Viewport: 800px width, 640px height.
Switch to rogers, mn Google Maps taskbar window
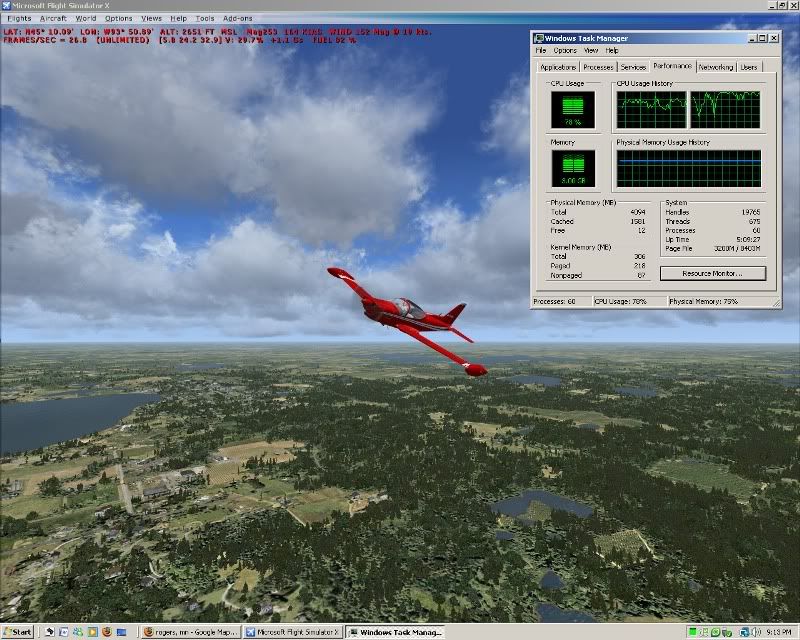coord(191,632)
